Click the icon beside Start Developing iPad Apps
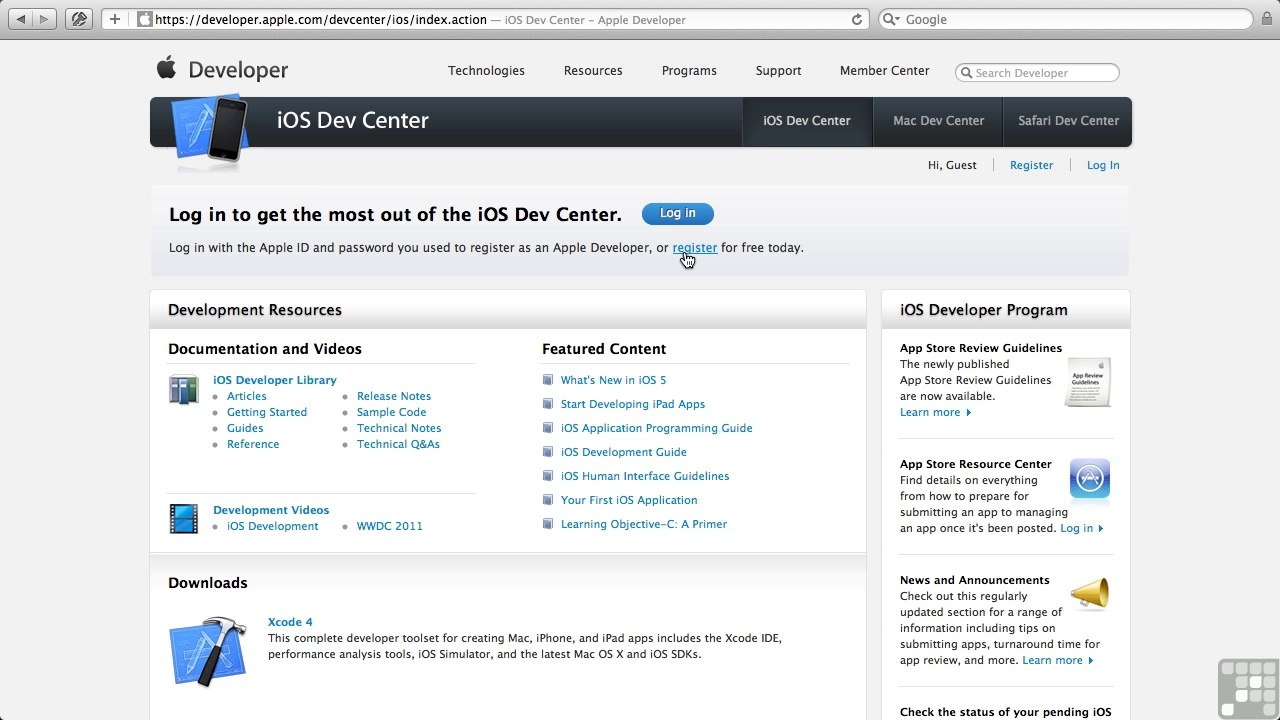Screen dimensions: 1280x720 click(x=548, y=404)
